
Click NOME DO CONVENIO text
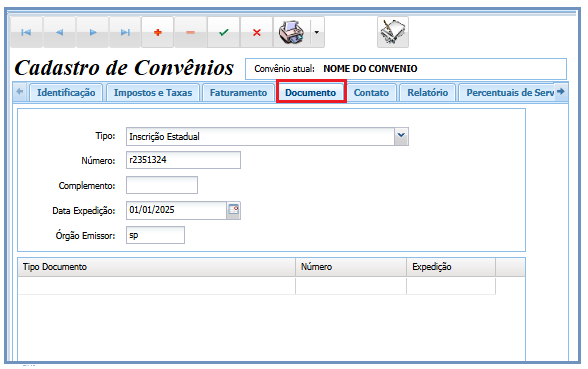[370, 69]
